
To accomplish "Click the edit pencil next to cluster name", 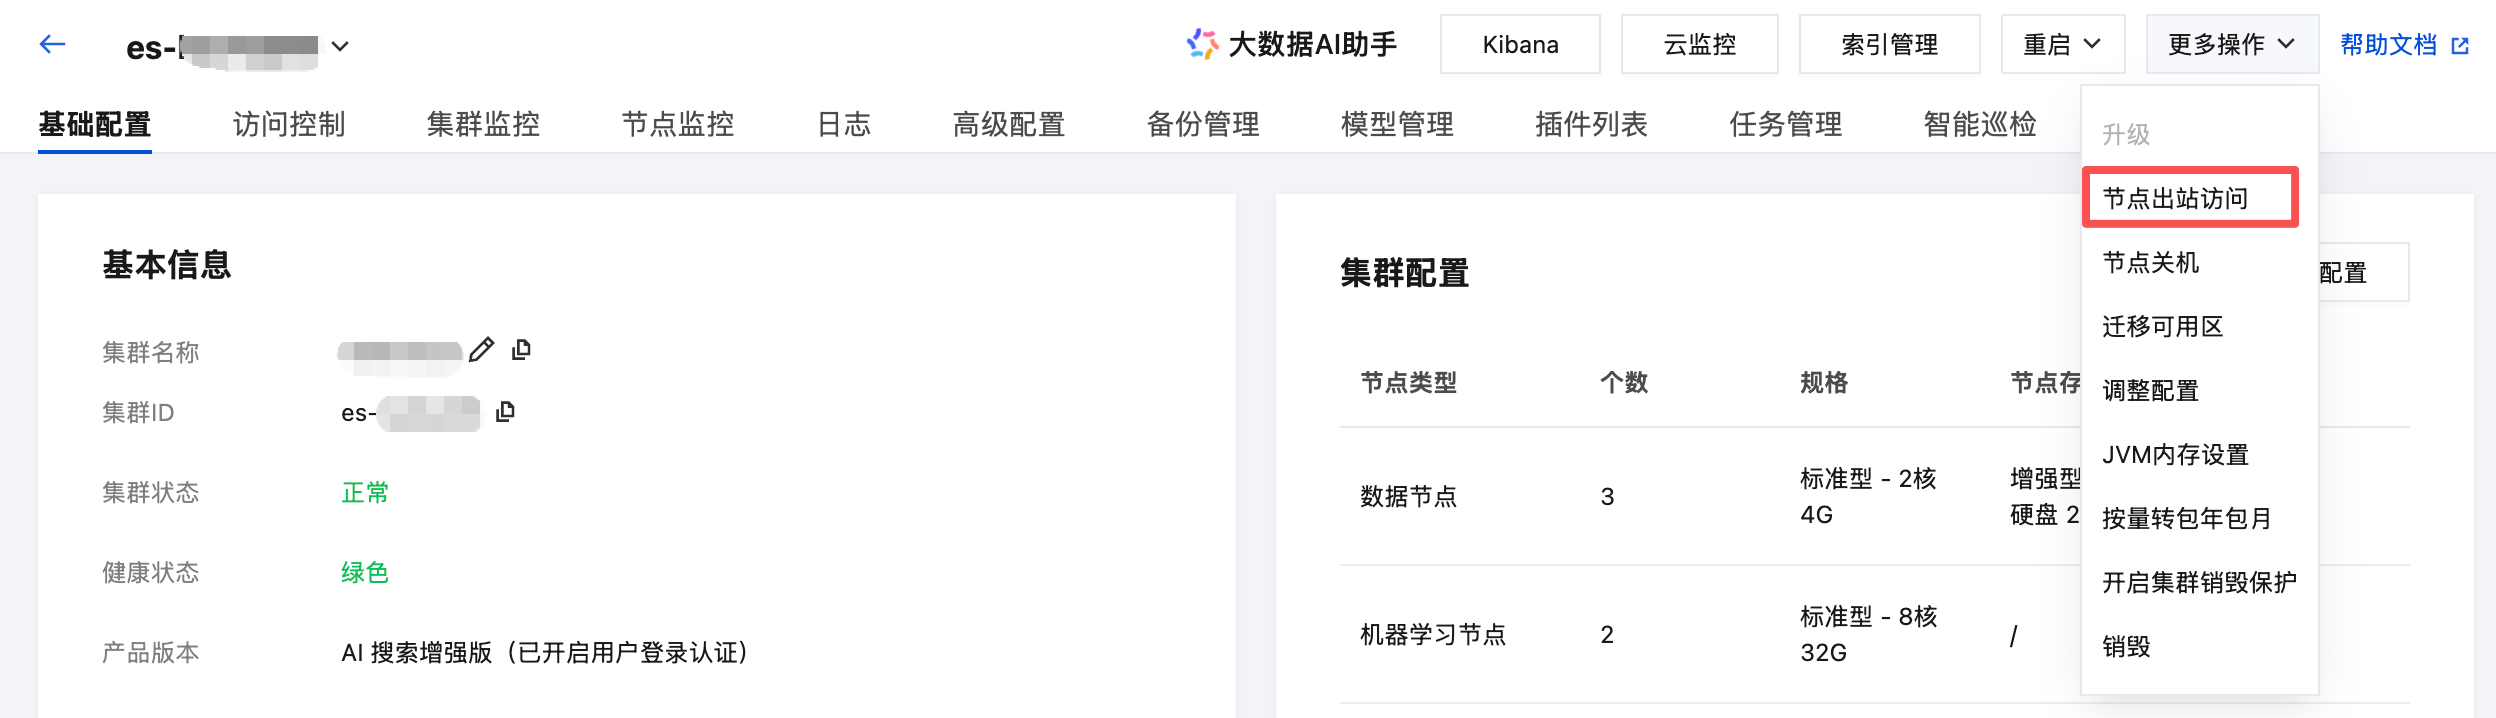I will 482,350.
